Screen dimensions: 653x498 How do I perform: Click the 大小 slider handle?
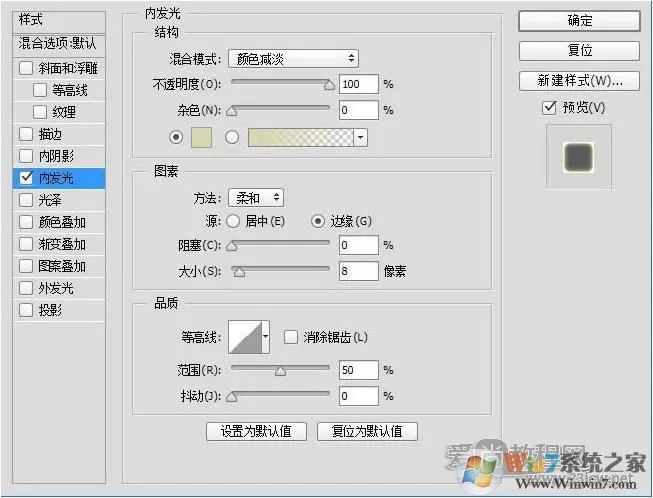click(239, 272)
